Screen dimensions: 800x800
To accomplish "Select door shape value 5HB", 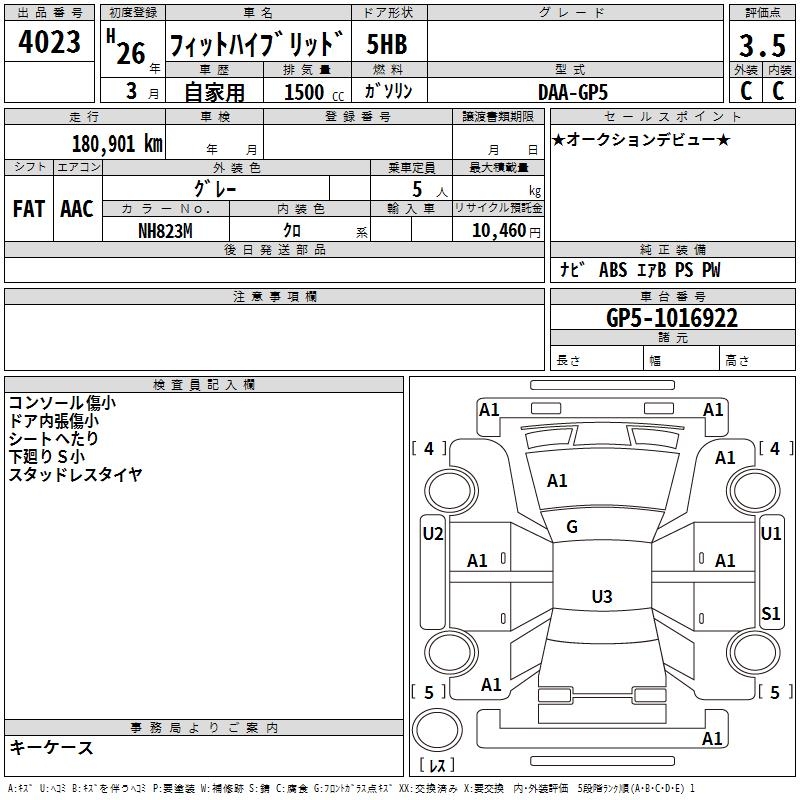I will point(387,44).
